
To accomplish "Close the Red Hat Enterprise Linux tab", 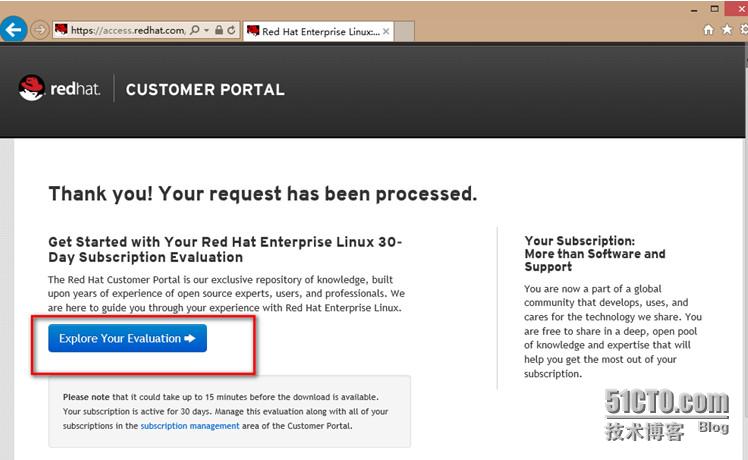I will (x=386, y=31).
